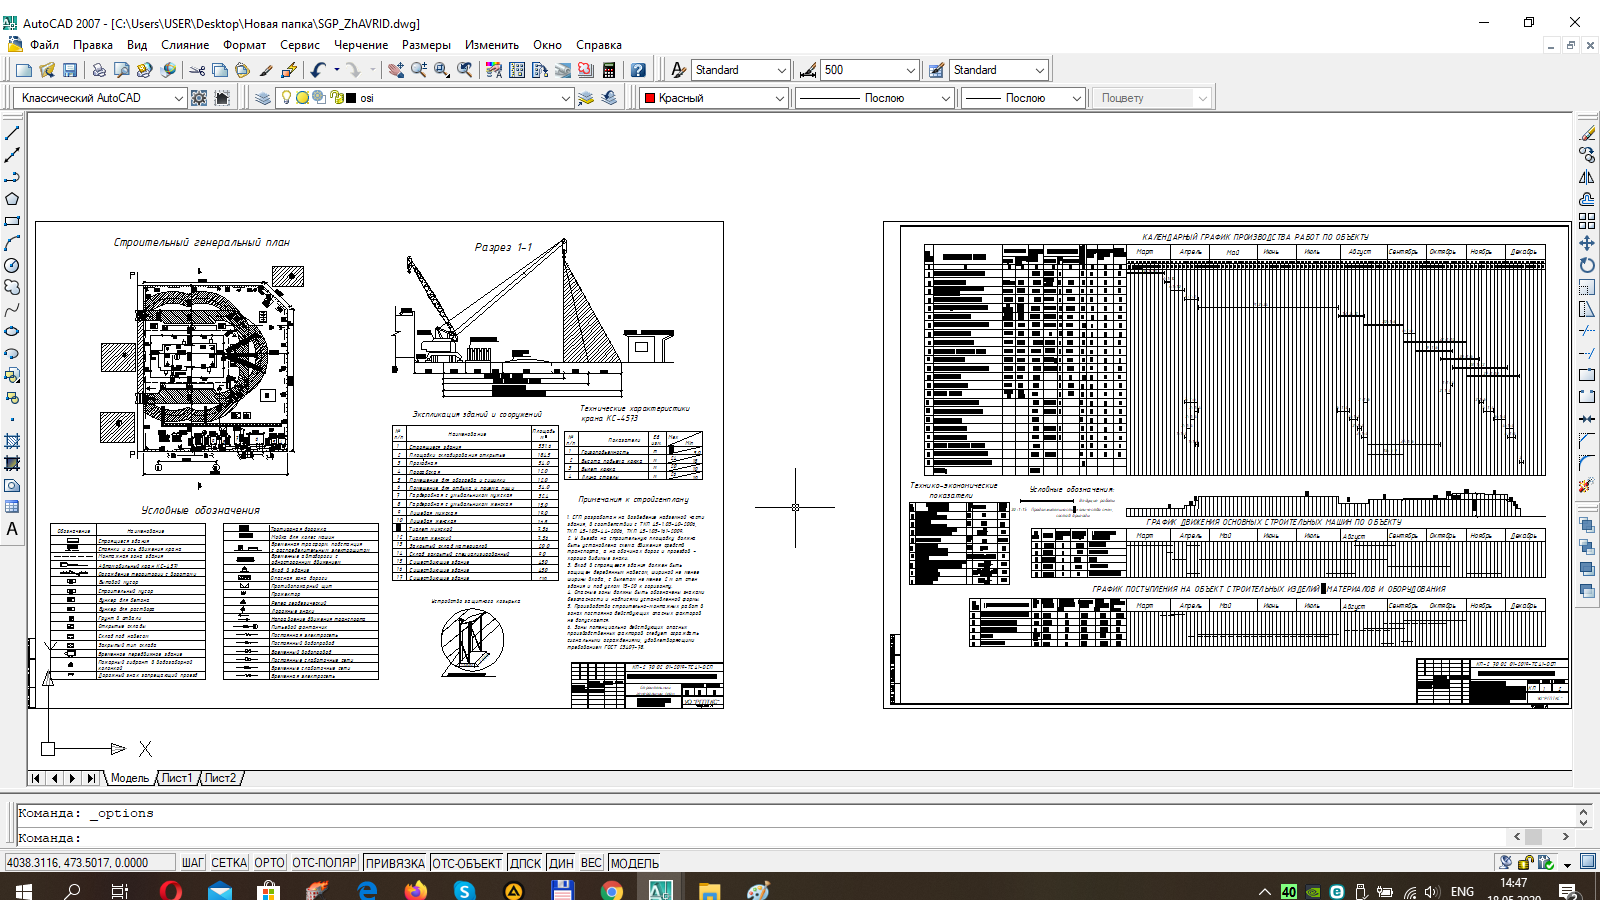The height and width of the screenshot is (900, 1600).
Task: Select the Polygon tool
Action: coord(12,199)
